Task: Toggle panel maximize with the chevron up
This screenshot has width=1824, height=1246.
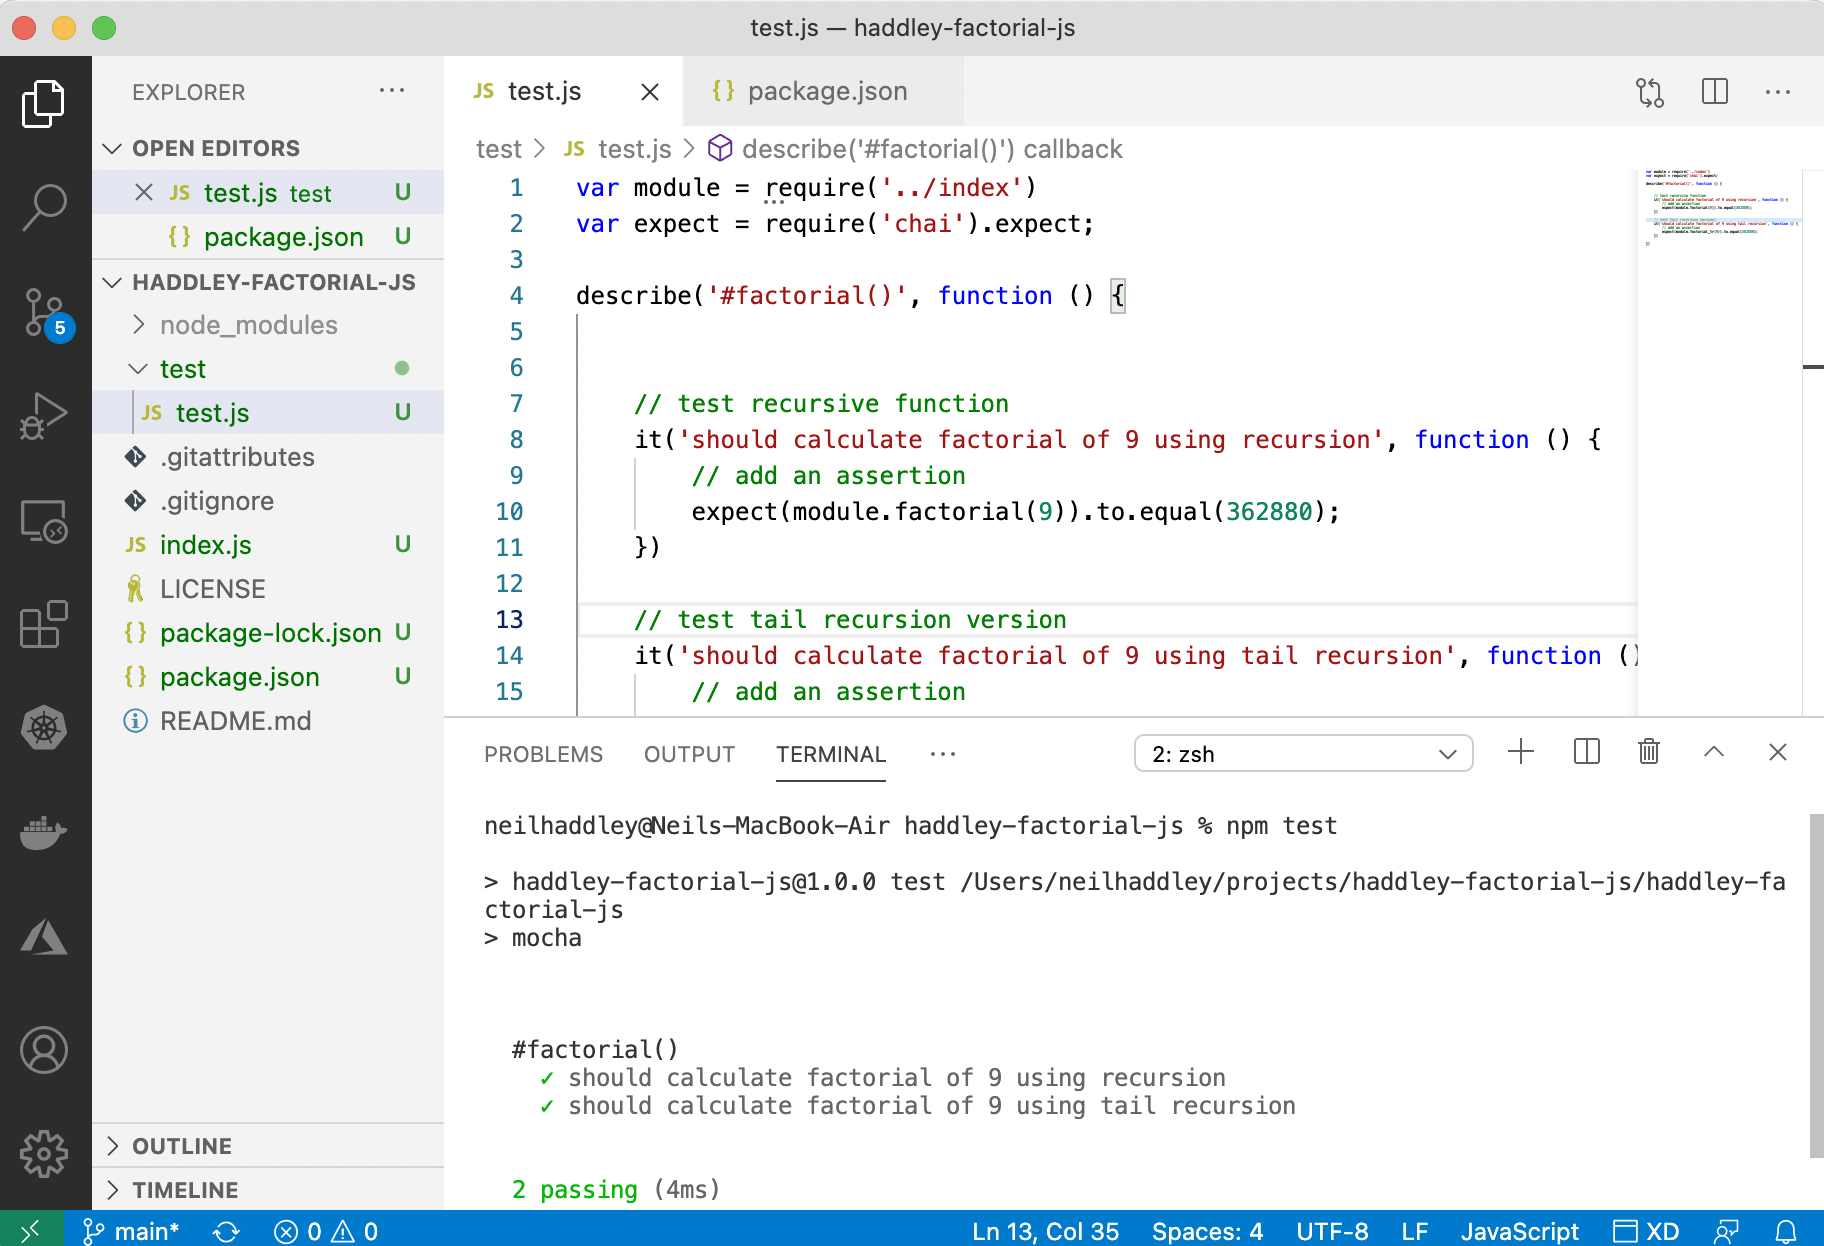Action: (x=1714, y=752)
